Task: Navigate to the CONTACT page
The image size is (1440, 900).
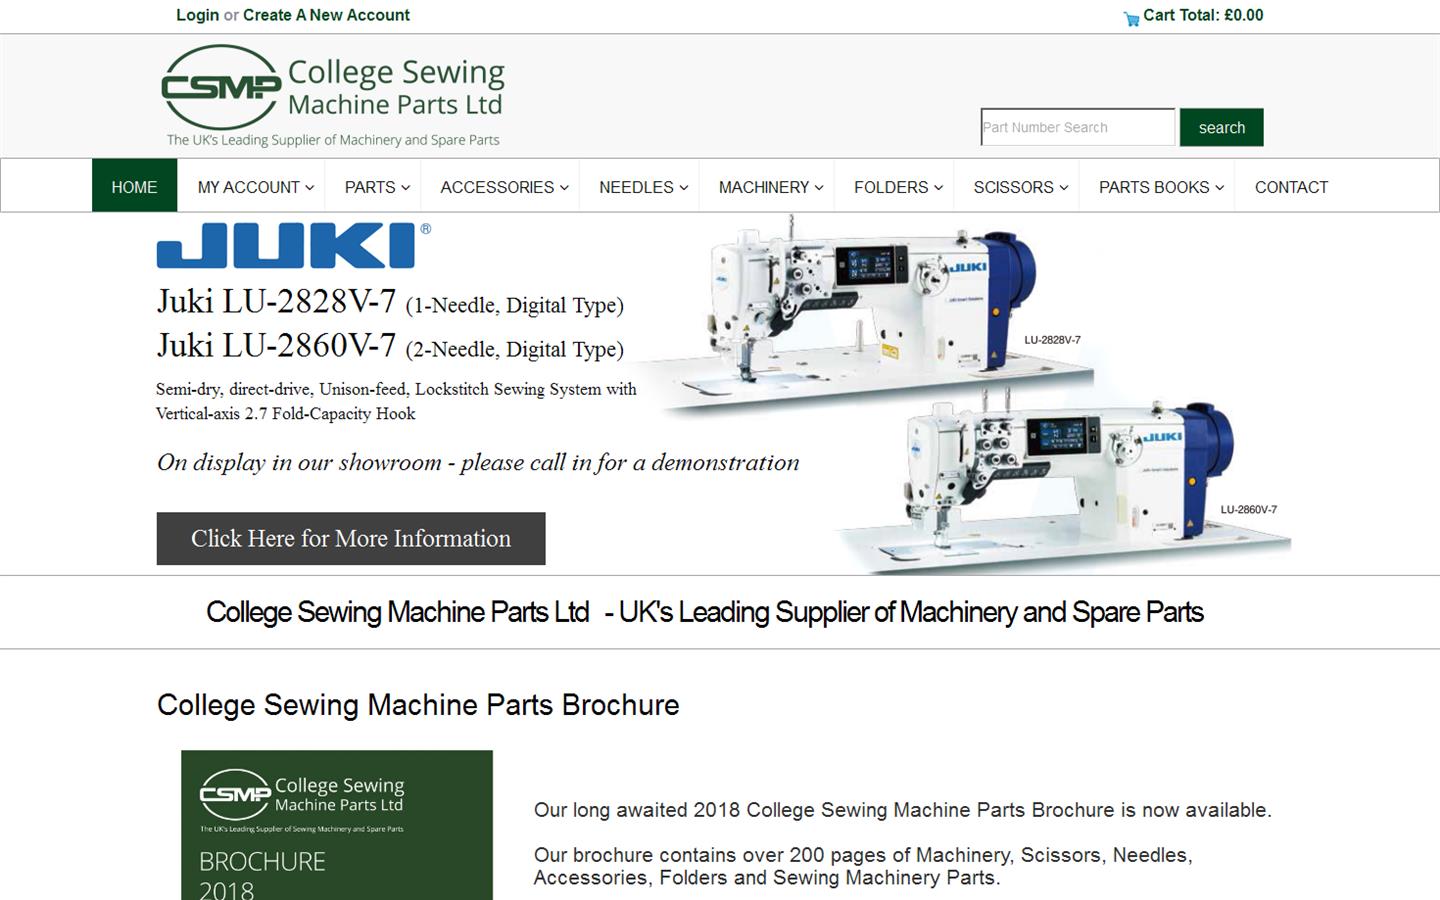Action: click(1291, 186)
